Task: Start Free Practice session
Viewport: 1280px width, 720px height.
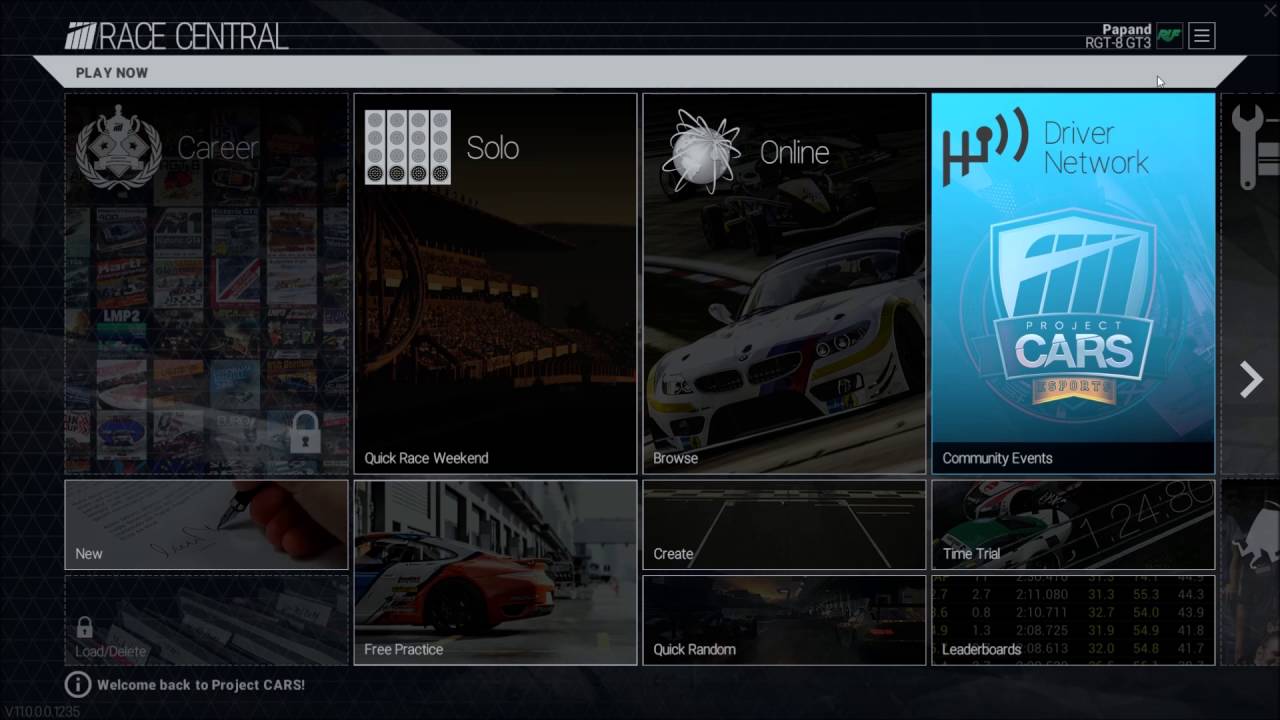Action: click(x=495, y=573)
